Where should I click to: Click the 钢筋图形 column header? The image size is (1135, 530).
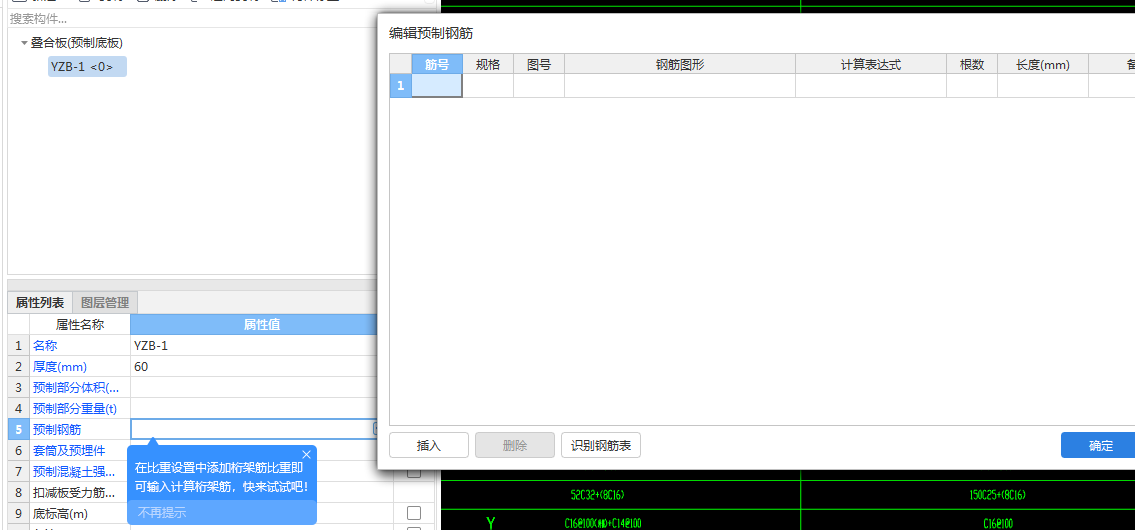(x=680, y=64)
